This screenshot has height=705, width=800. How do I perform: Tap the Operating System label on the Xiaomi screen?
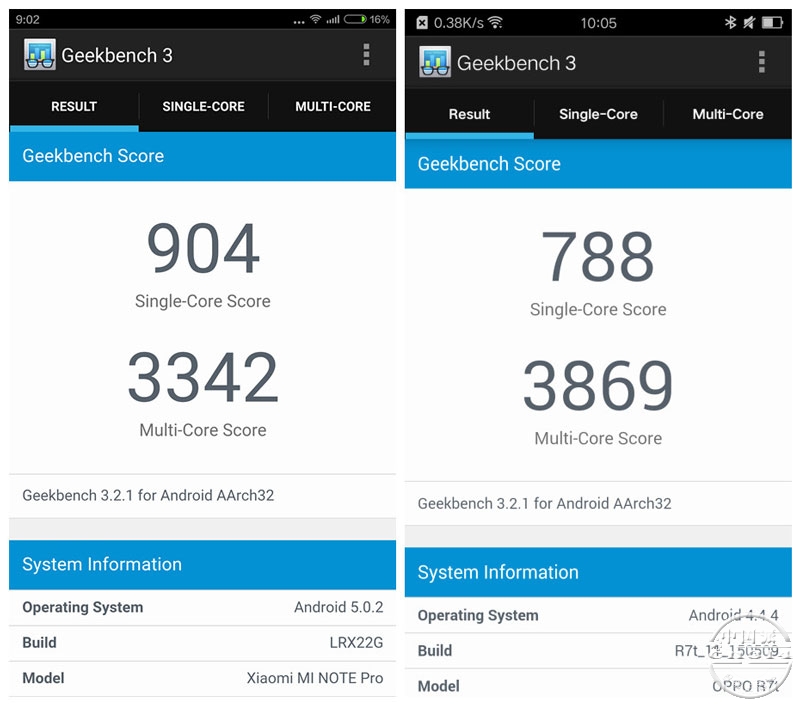pyautogui.click(x=83, y=608)
